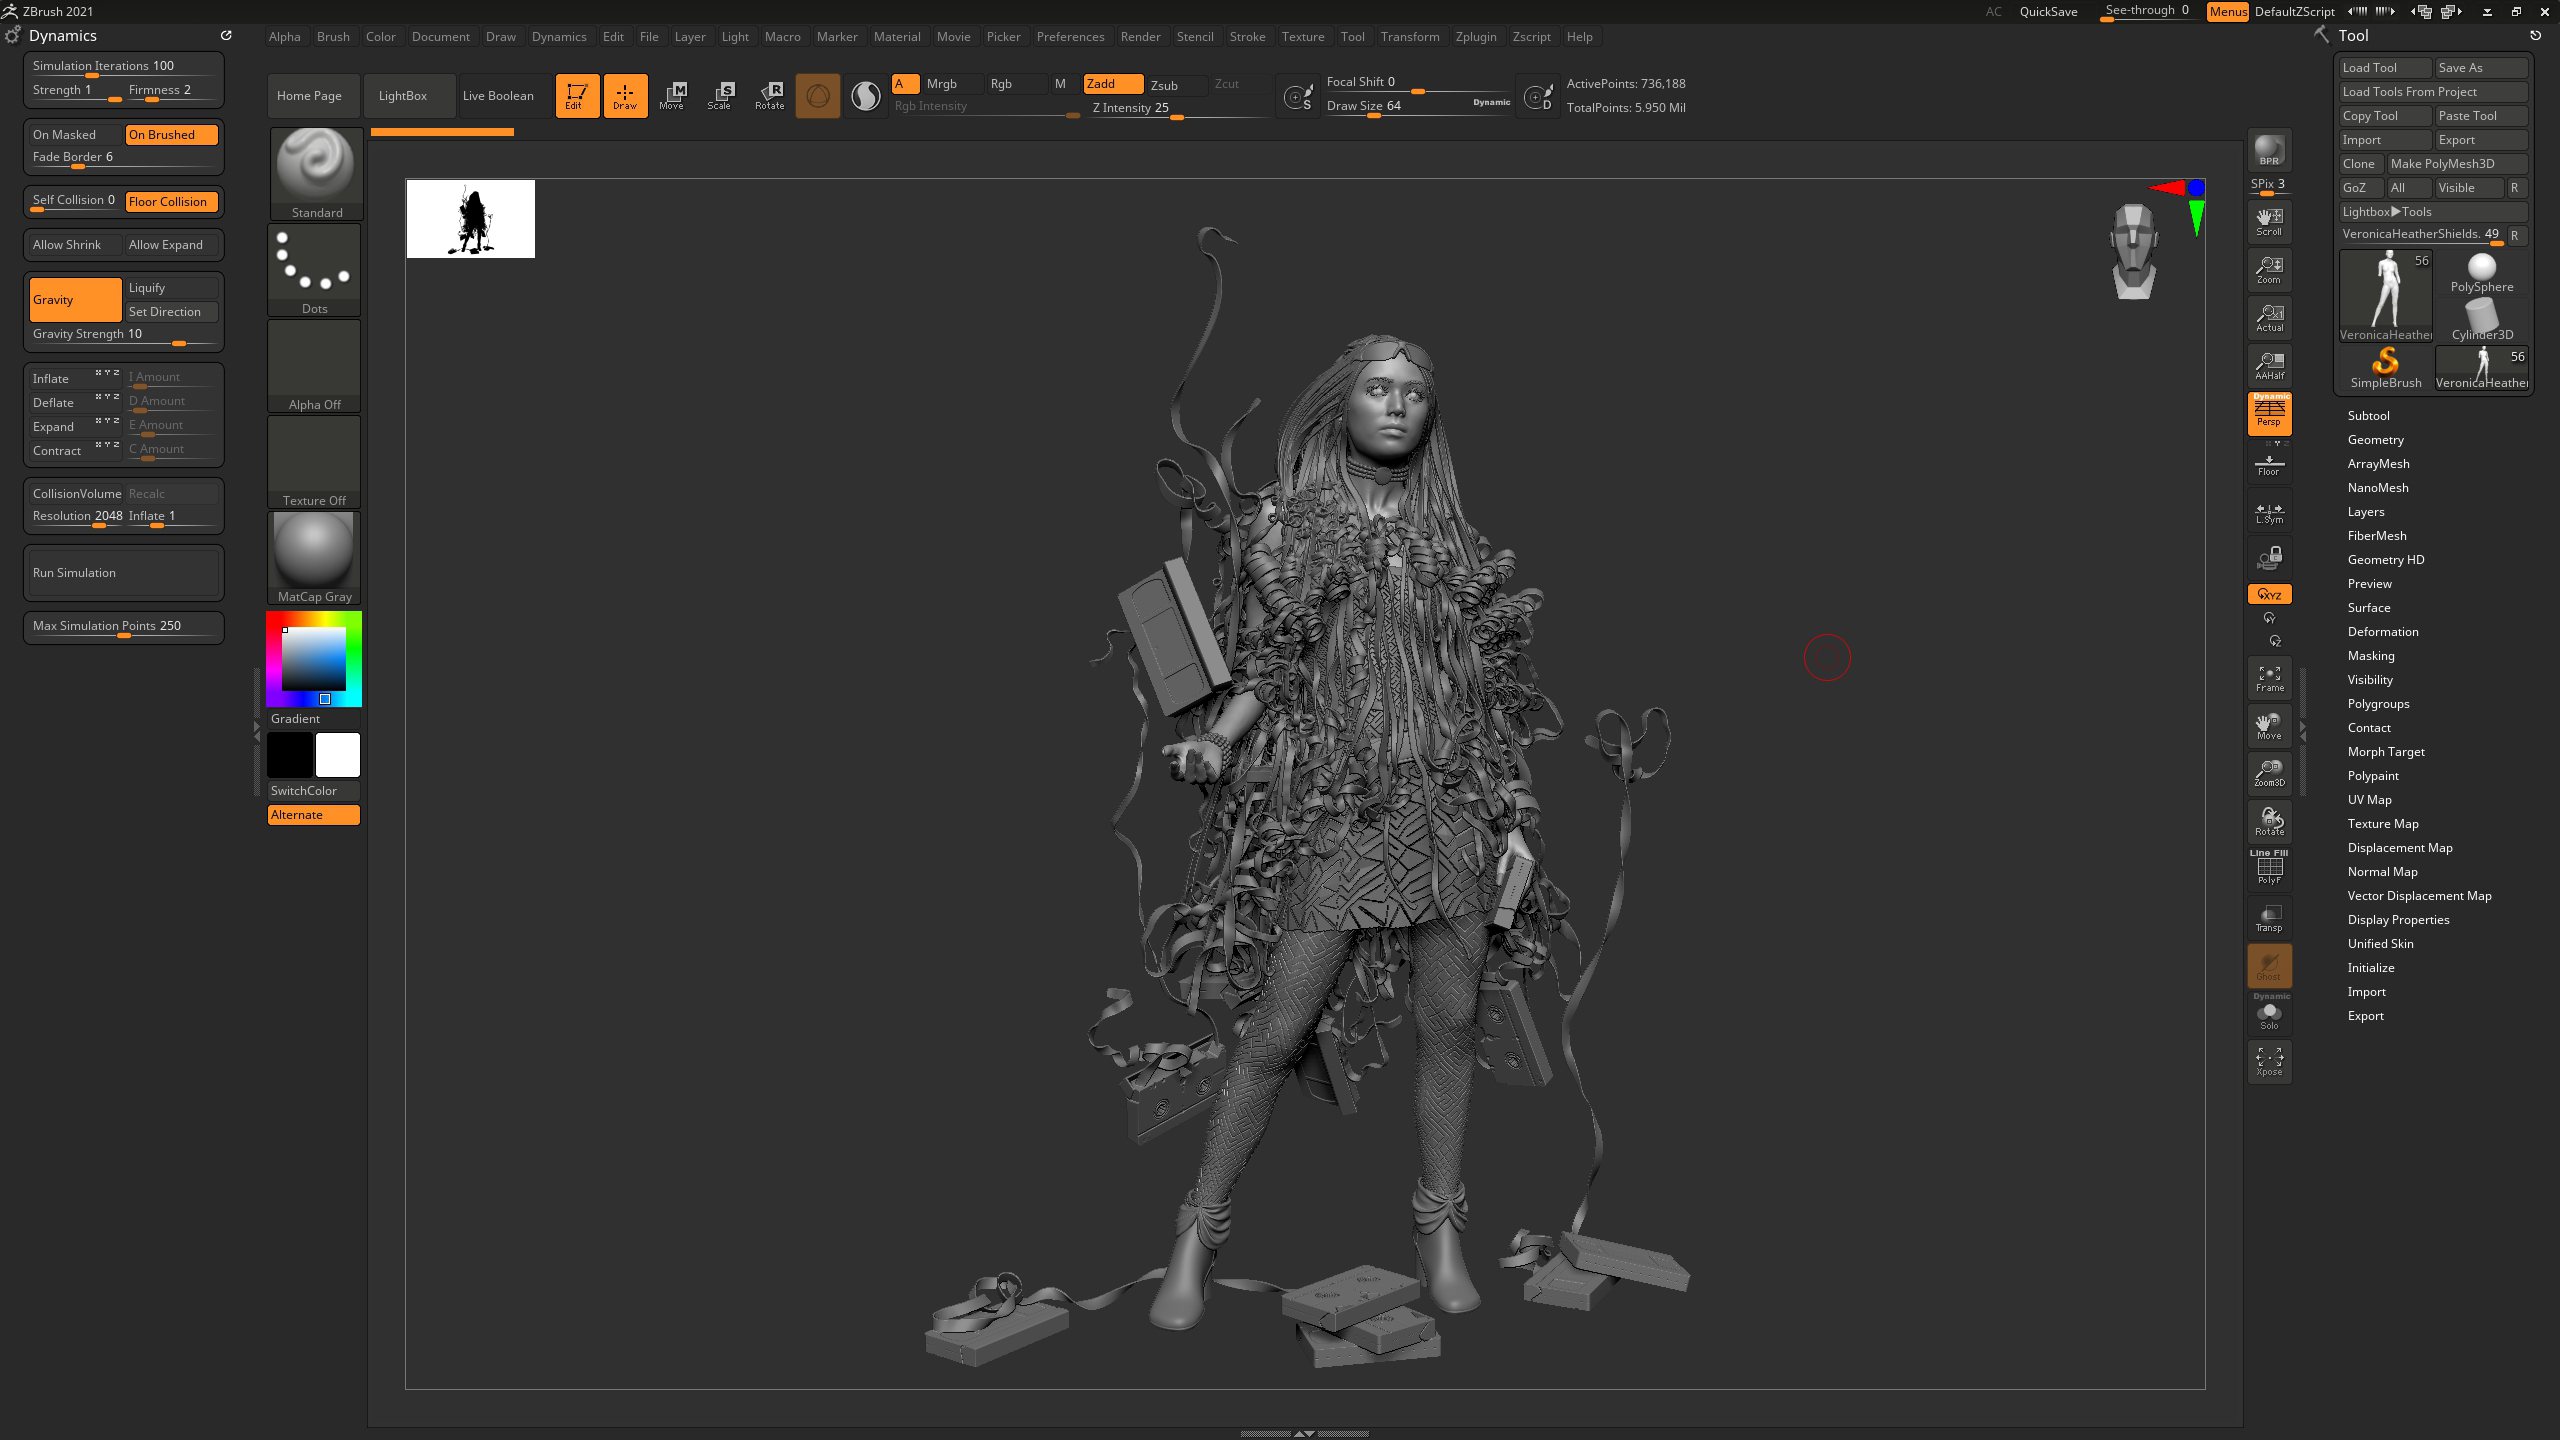Click the Run Simulation button
This screenshot has height=1440, width=2560.
[x=123, y=572]
